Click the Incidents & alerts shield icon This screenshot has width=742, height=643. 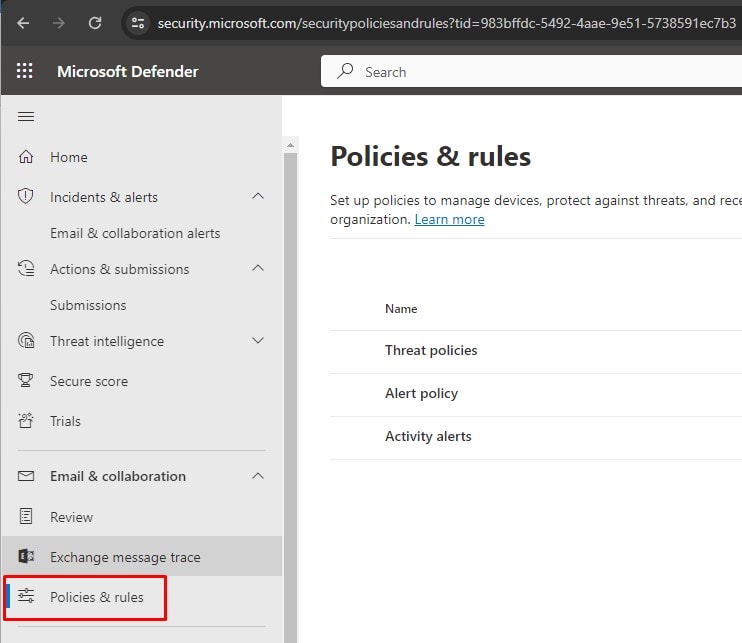[26, 196]
